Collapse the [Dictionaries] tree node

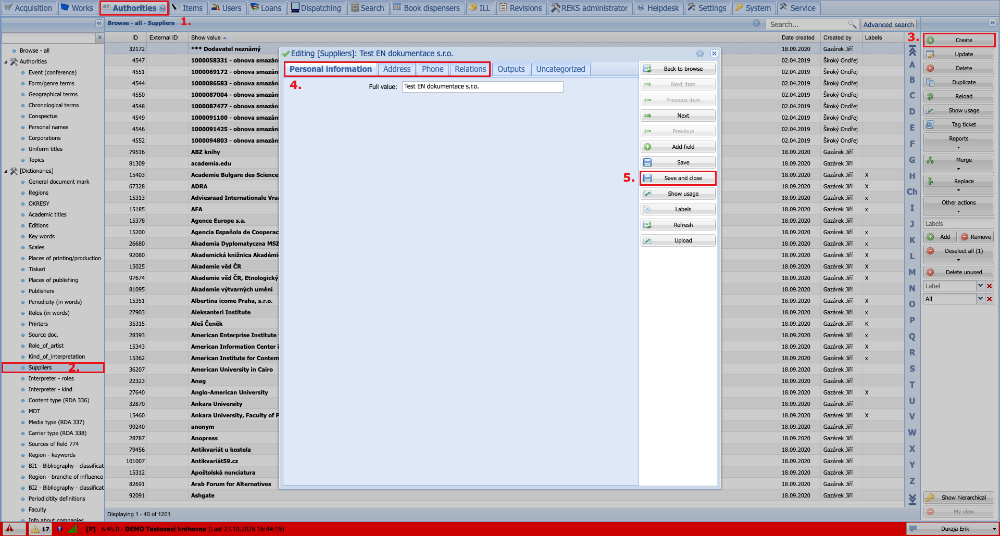pos(5,171)
